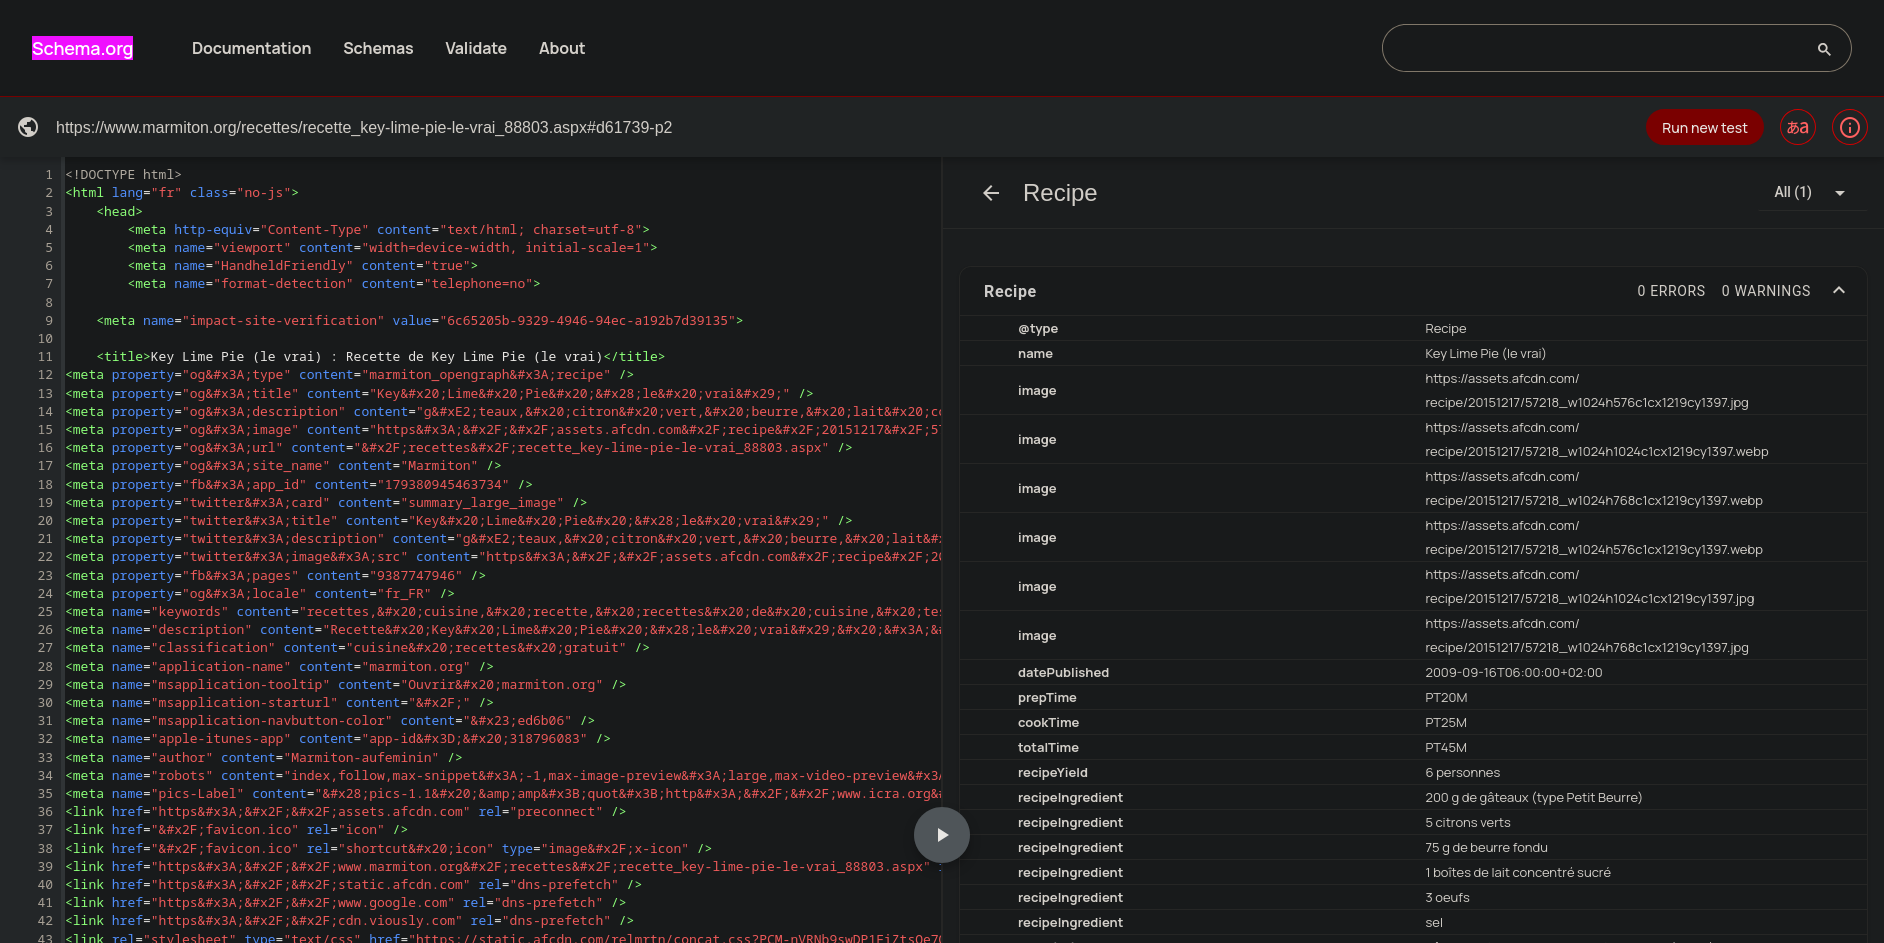Screen dimensions: 1884x943
Task: Open the All (1) dropdown
Action: click(1810, 192)
